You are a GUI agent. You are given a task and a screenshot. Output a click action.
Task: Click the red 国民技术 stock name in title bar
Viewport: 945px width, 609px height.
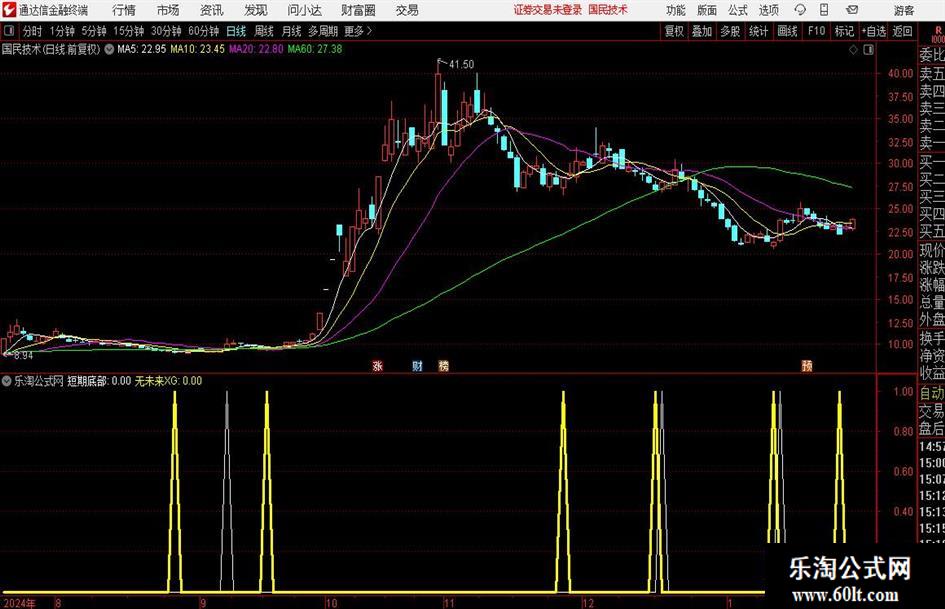[608, 10]
